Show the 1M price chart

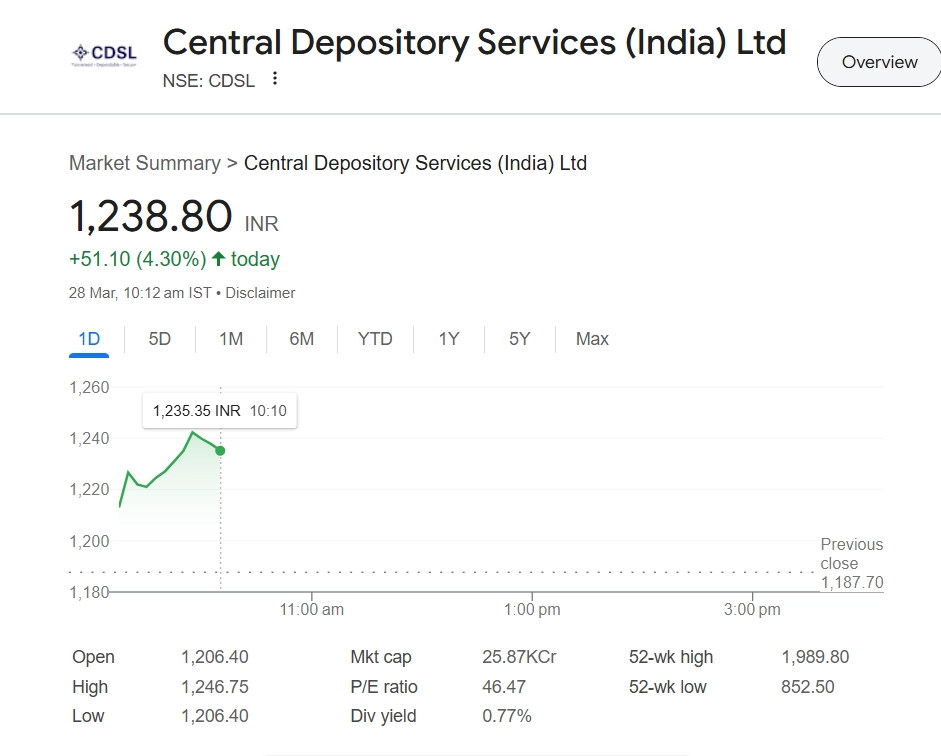231,339
